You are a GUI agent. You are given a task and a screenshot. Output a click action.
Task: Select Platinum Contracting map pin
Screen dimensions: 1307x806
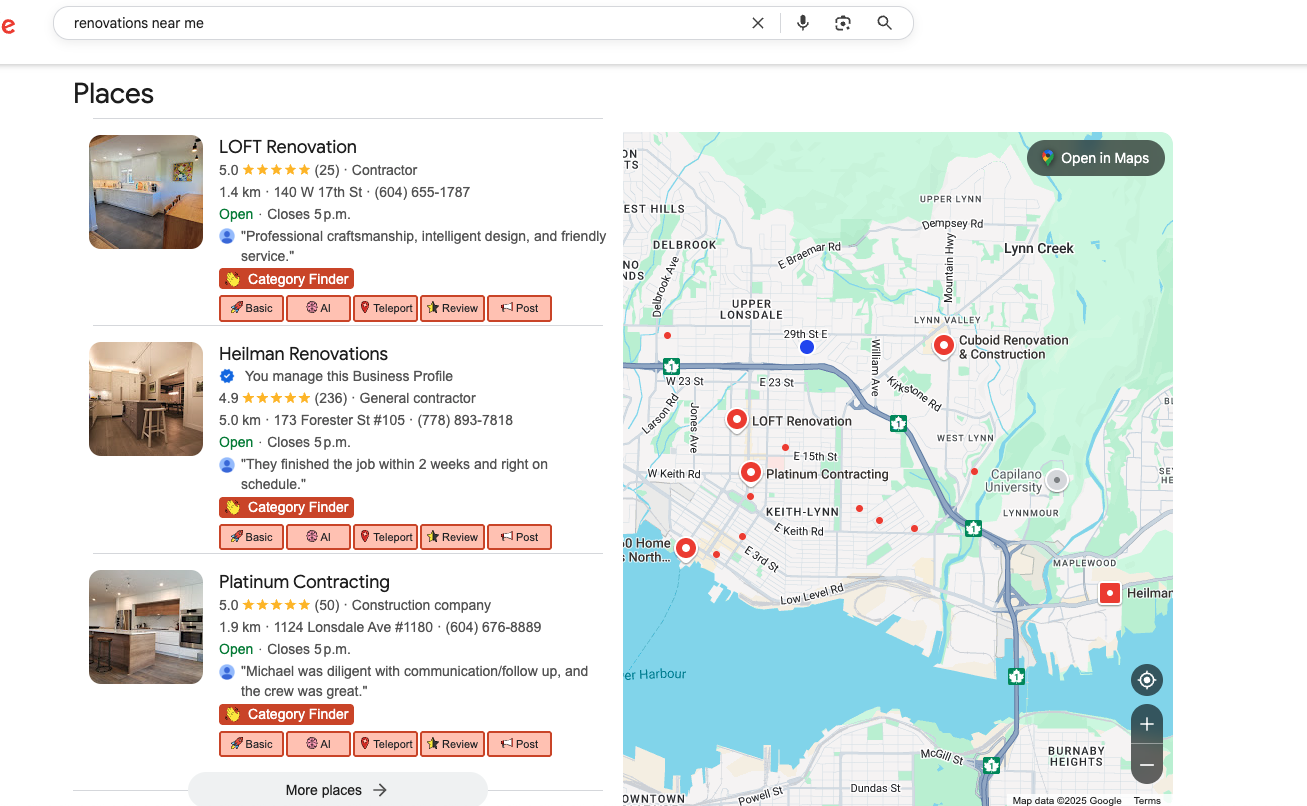click(751, 472)
